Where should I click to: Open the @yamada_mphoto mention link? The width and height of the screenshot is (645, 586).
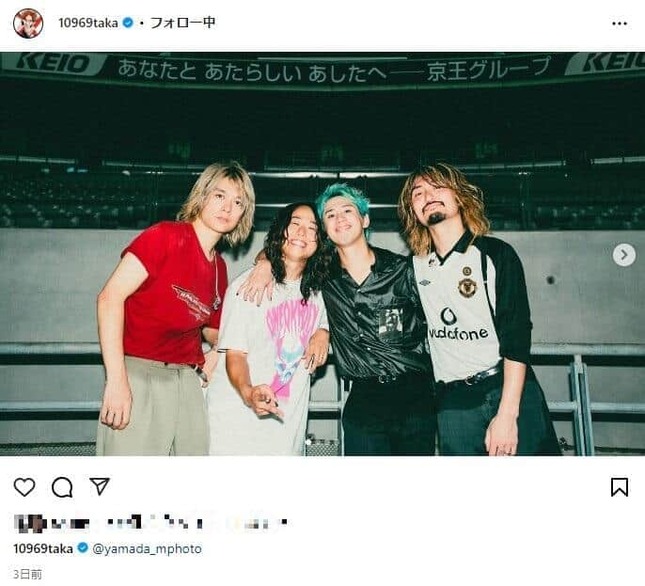pyautogui.click(x=147, y=549)
